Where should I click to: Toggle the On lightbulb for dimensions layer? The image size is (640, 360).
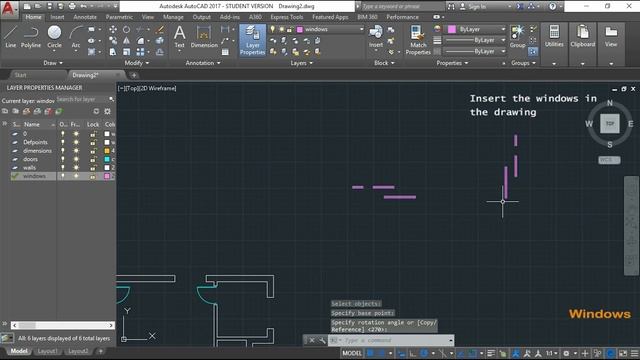pos(63,151)
